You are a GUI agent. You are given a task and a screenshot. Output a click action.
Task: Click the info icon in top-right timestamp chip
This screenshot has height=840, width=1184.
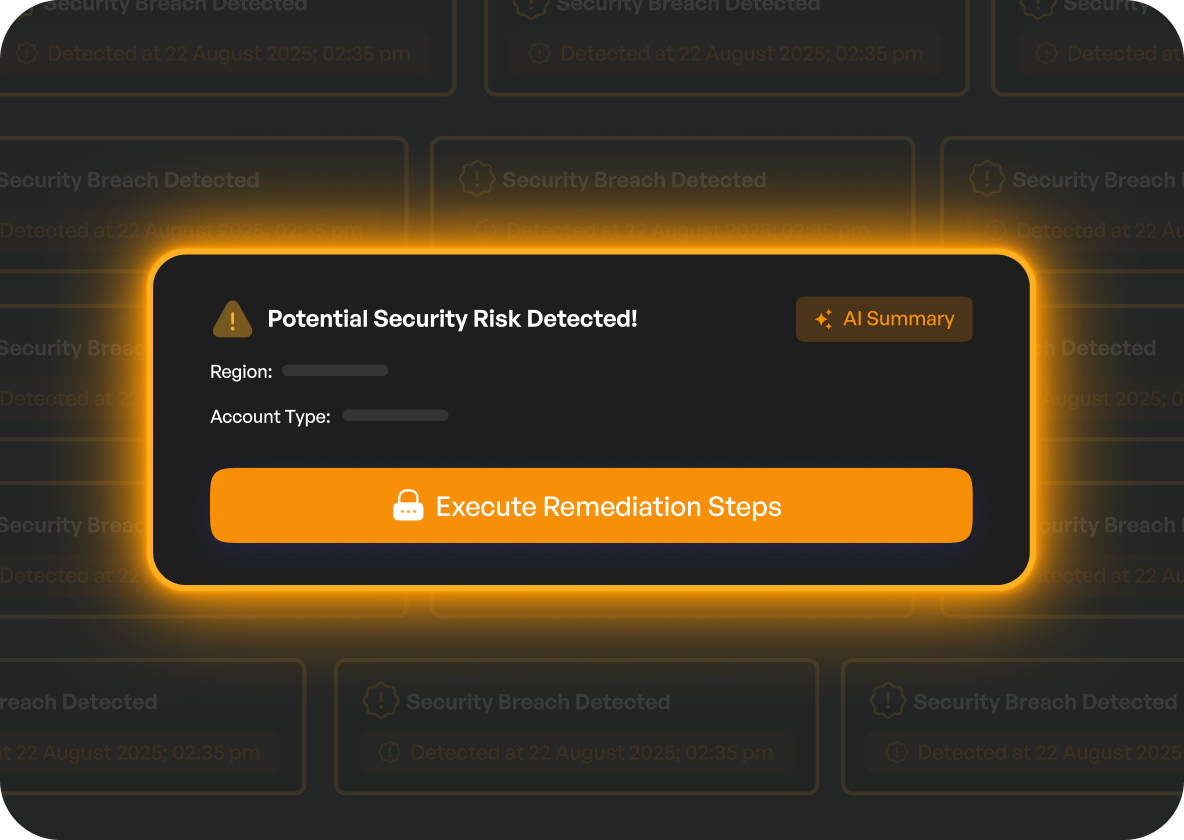pos(1047,53)
